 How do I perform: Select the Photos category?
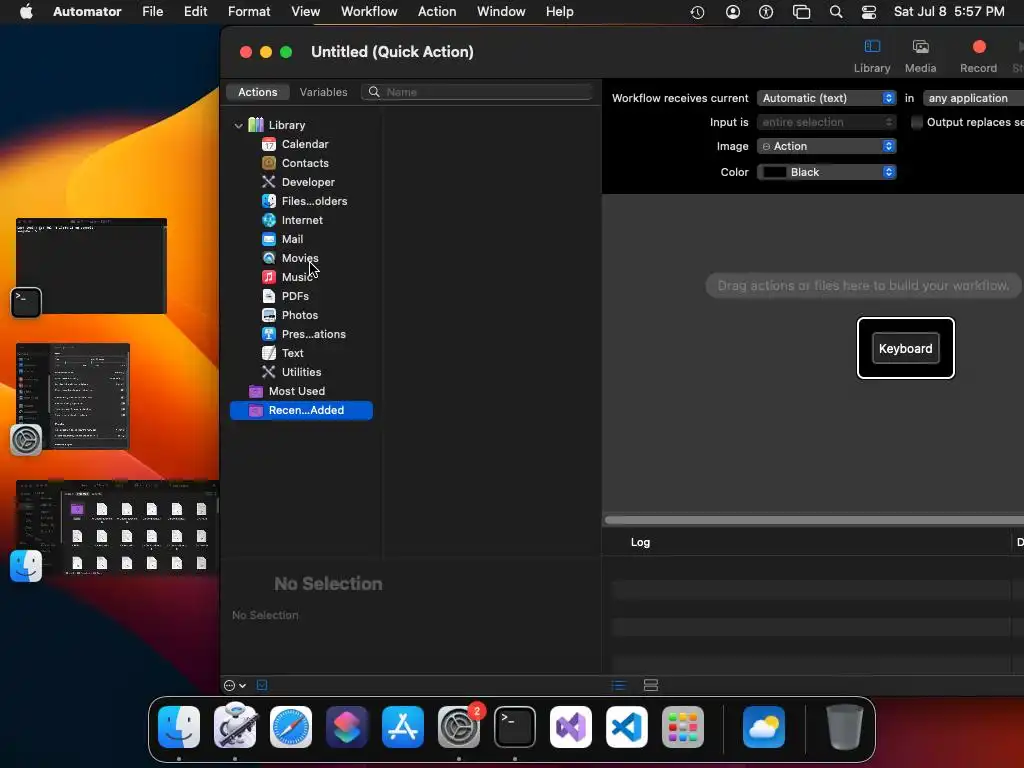(x=299, y=314)
